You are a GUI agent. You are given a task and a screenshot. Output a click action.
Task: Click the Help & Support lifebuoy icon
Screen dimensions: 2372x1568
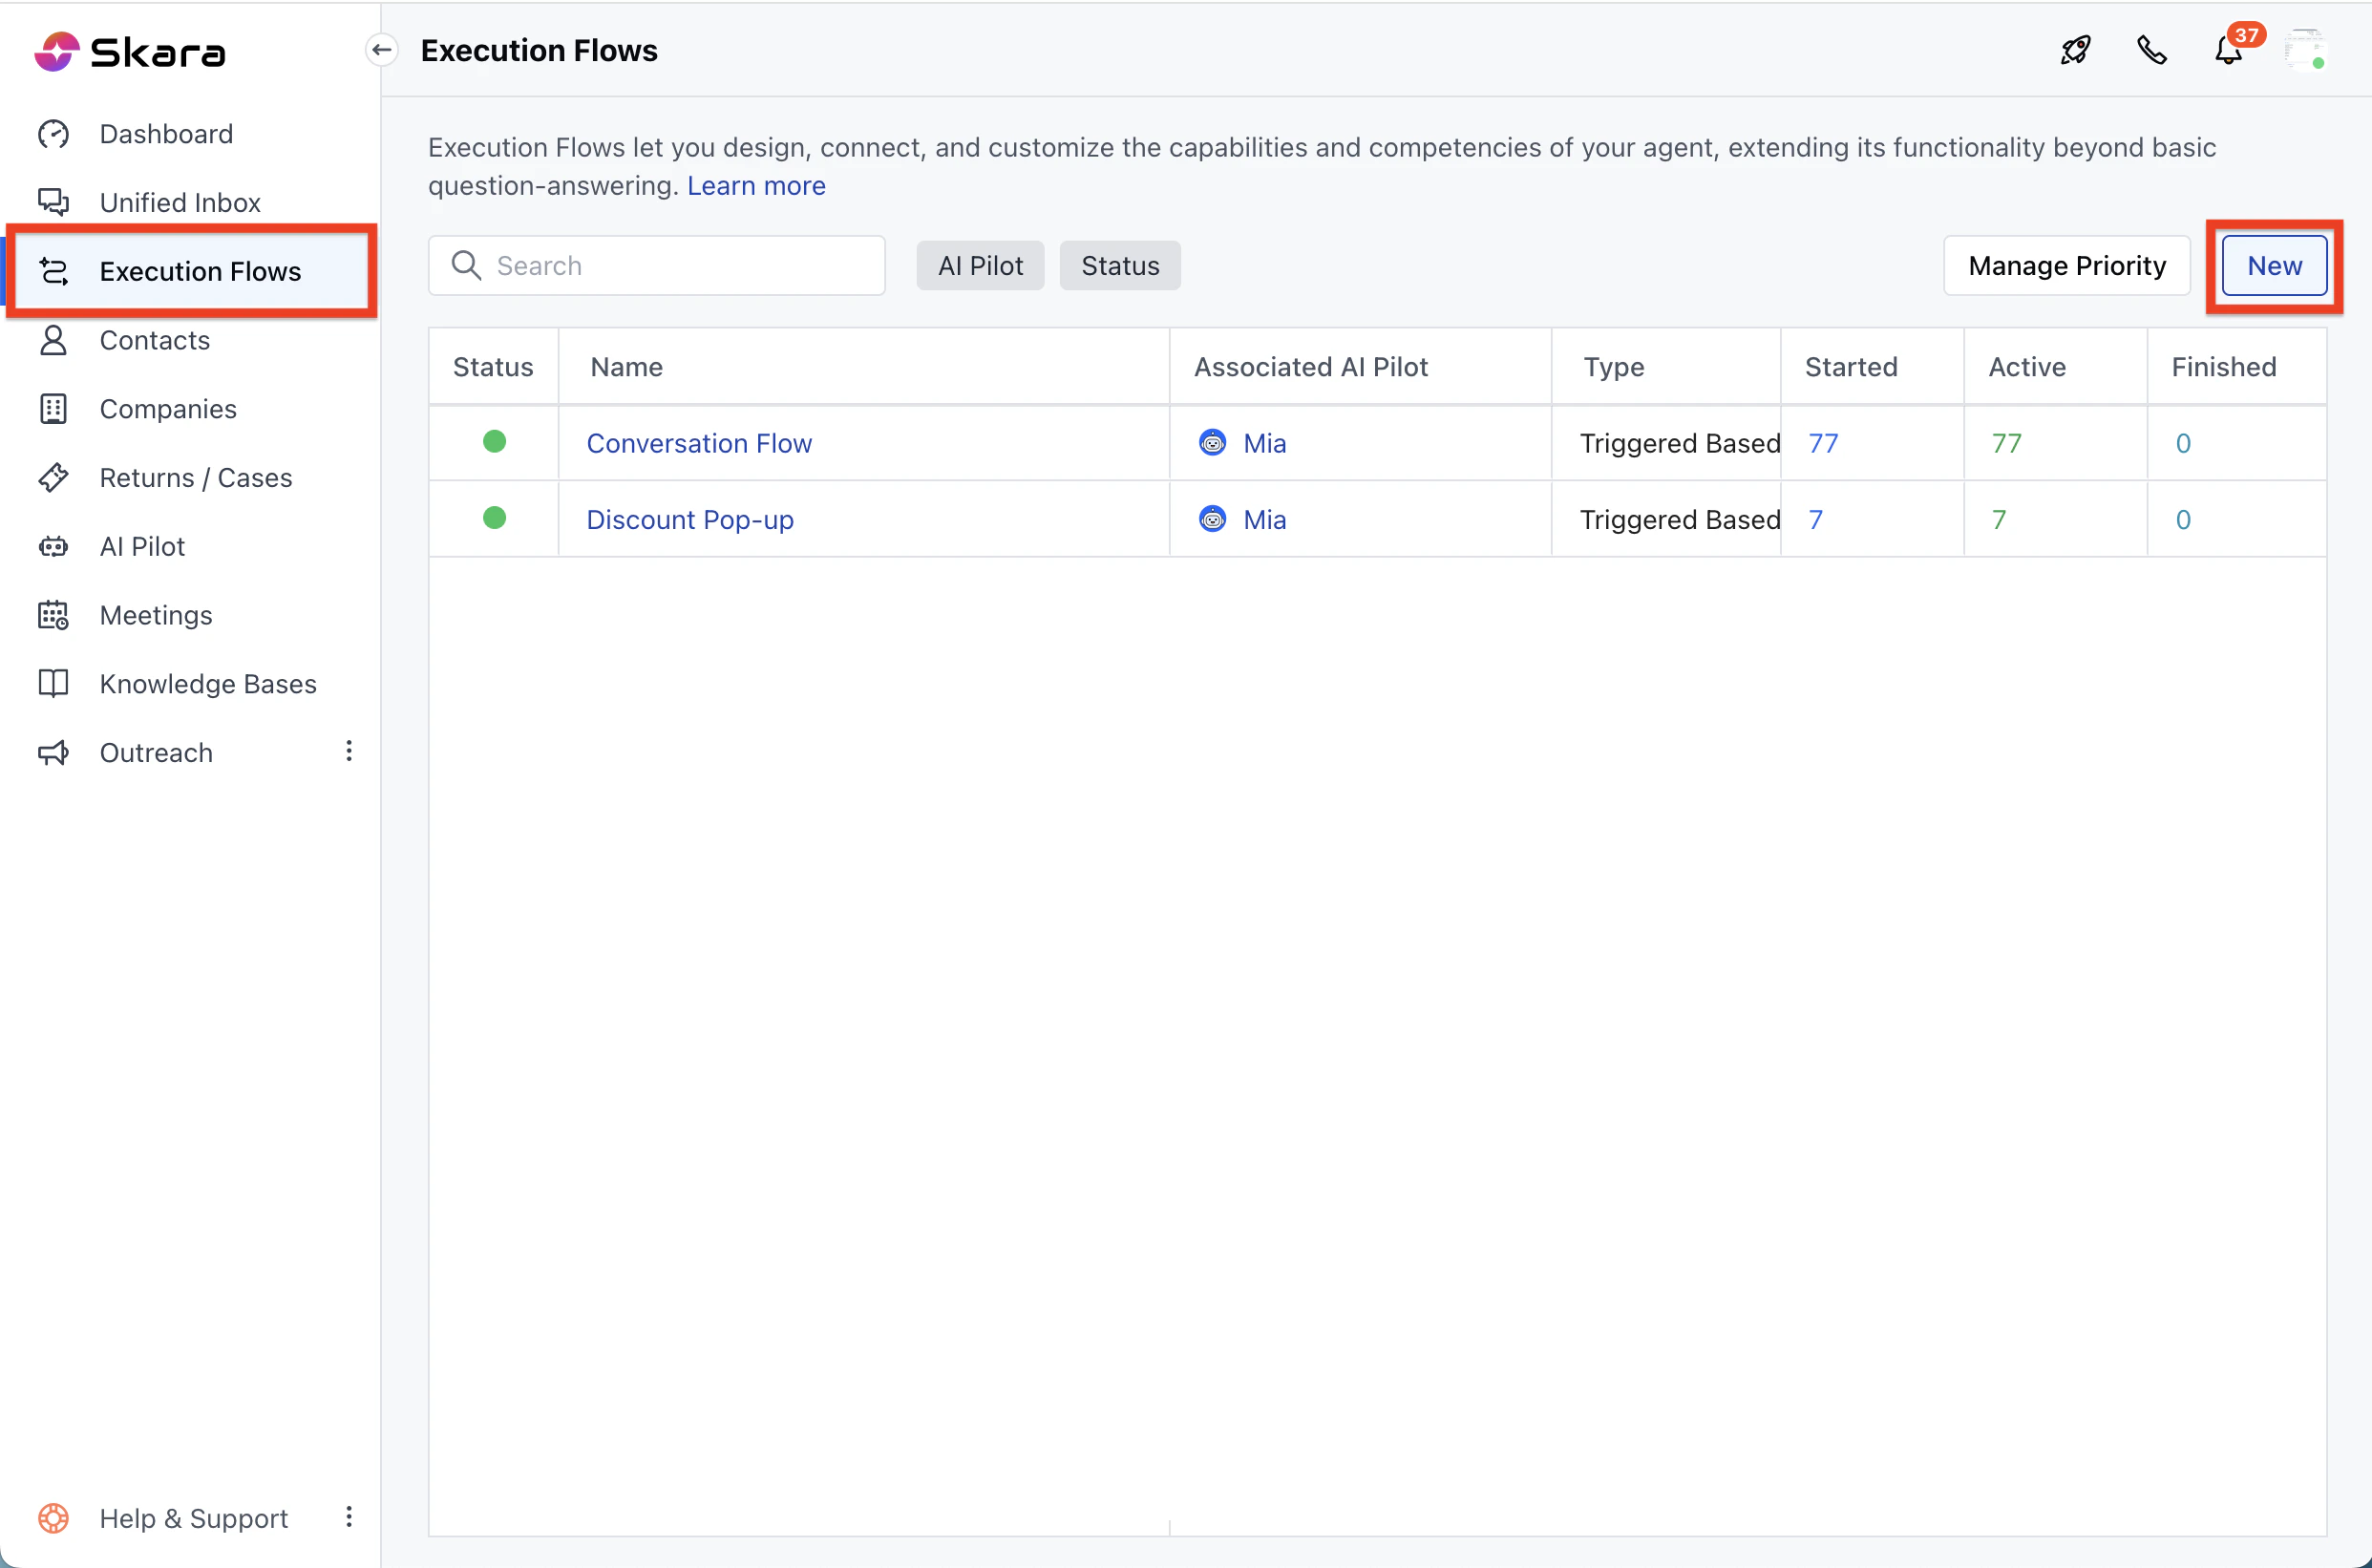pyautogui.click(x=53, y=1518)
